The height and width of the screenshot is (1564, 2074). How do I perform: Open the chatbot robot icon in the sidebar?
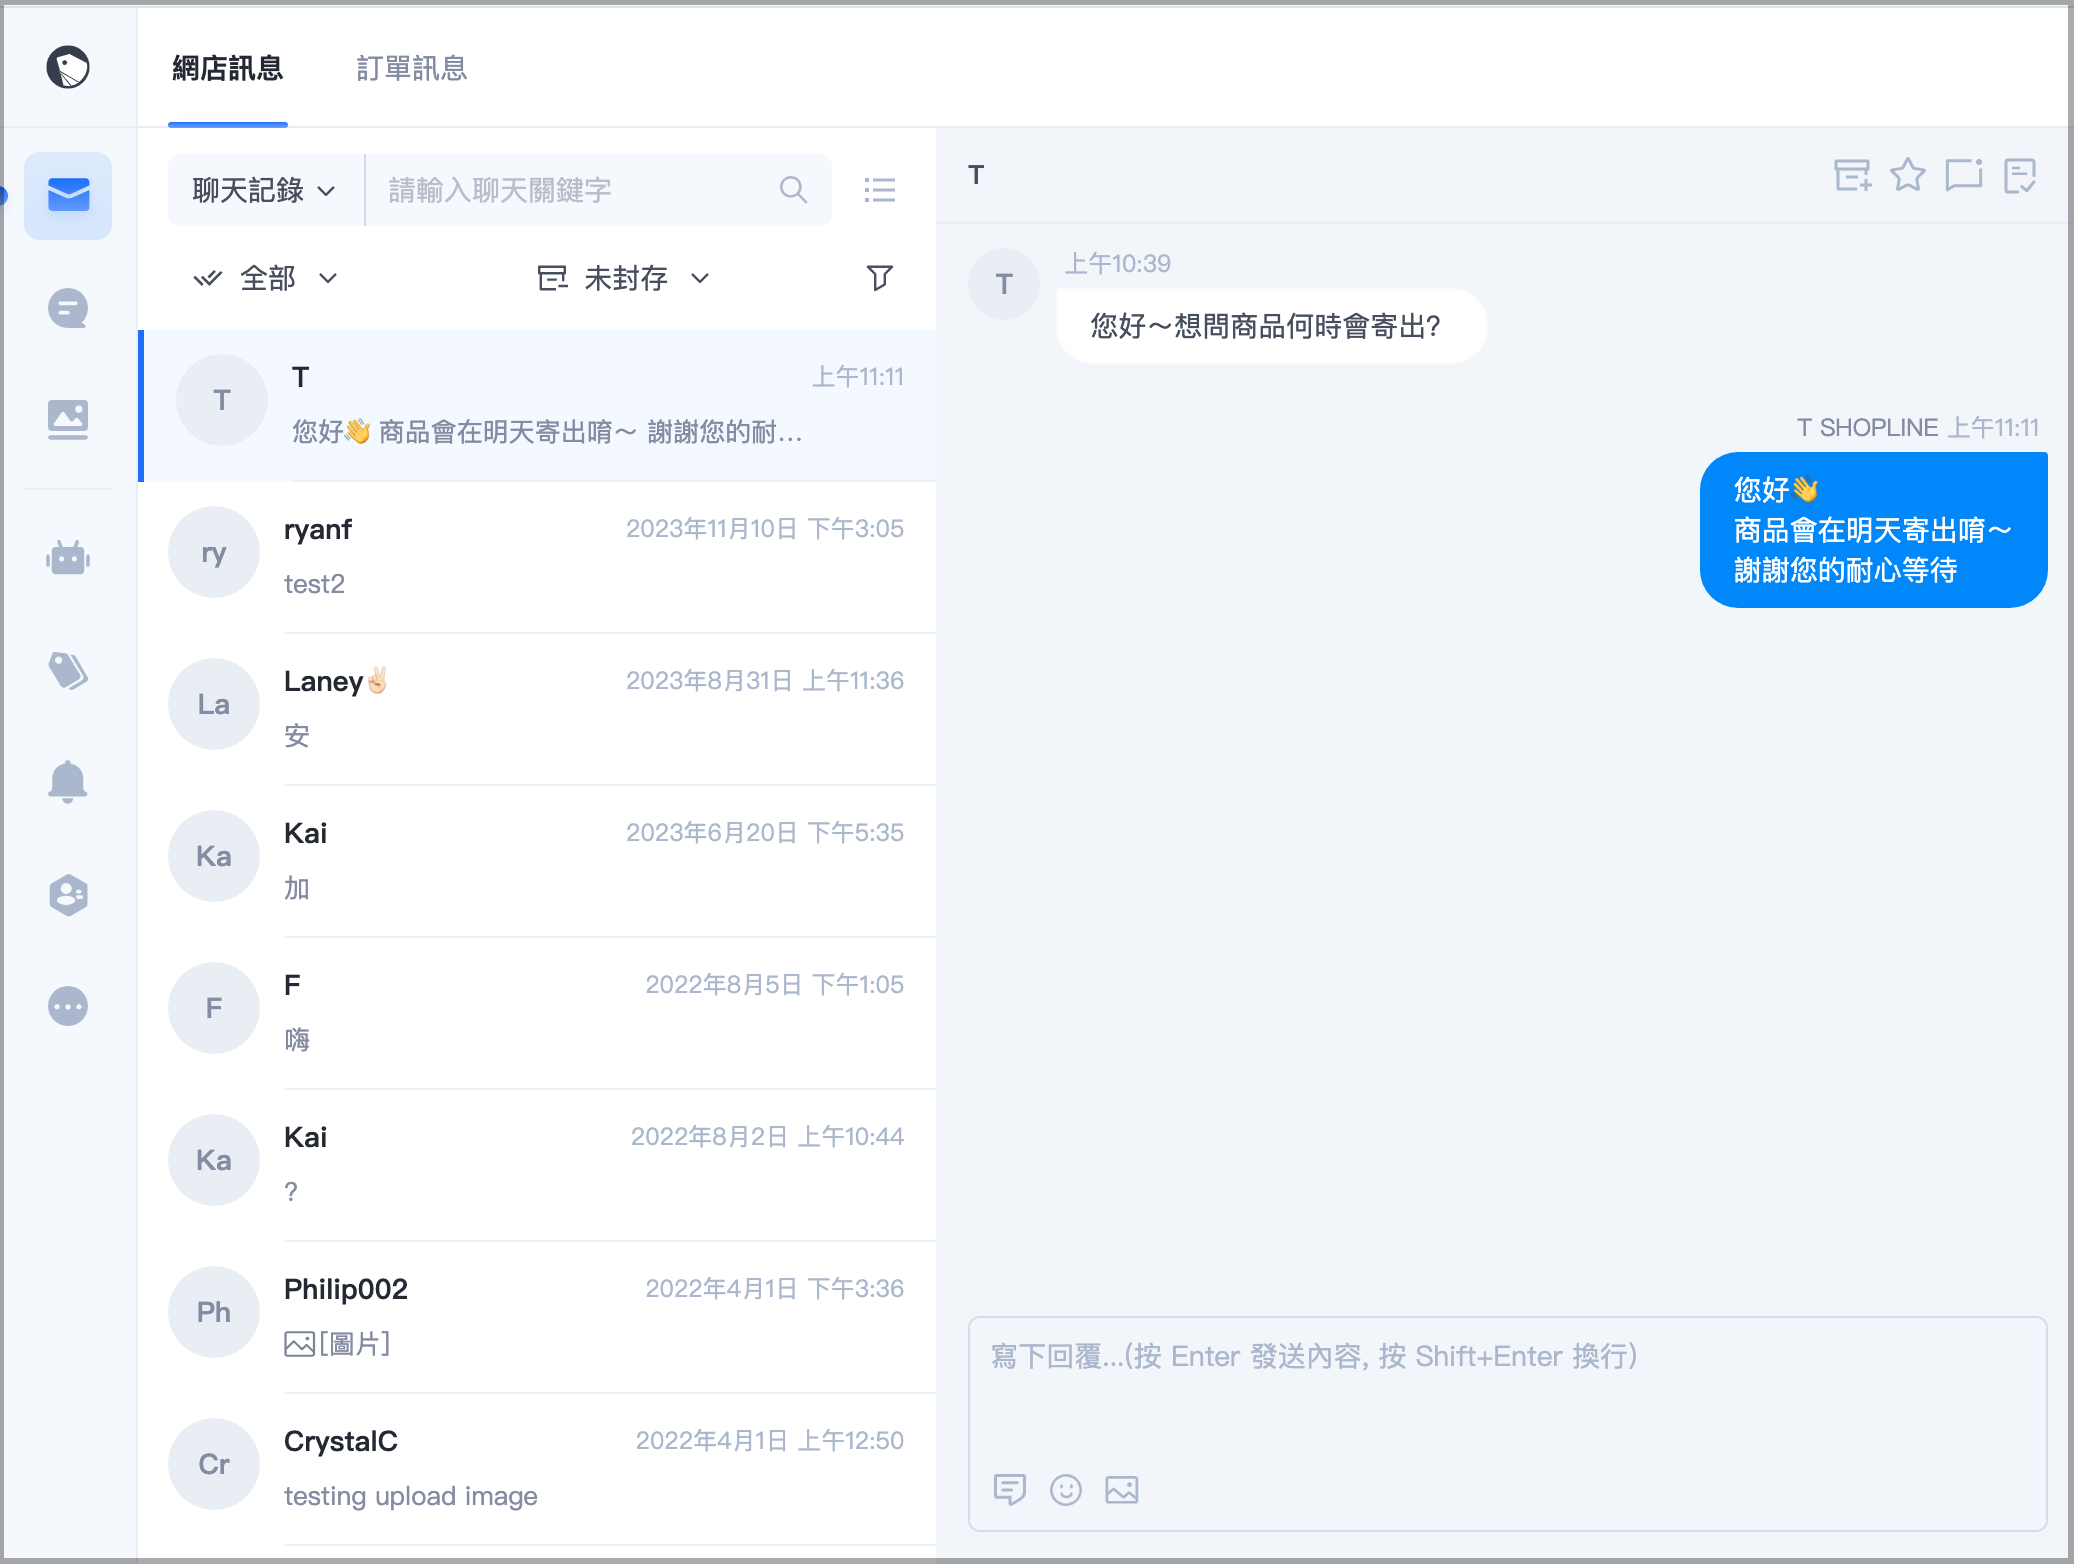point(68,558)
